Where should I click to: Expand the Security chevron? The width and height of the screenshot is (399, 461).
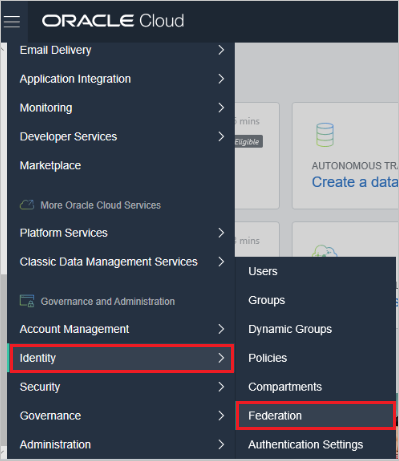221,387
